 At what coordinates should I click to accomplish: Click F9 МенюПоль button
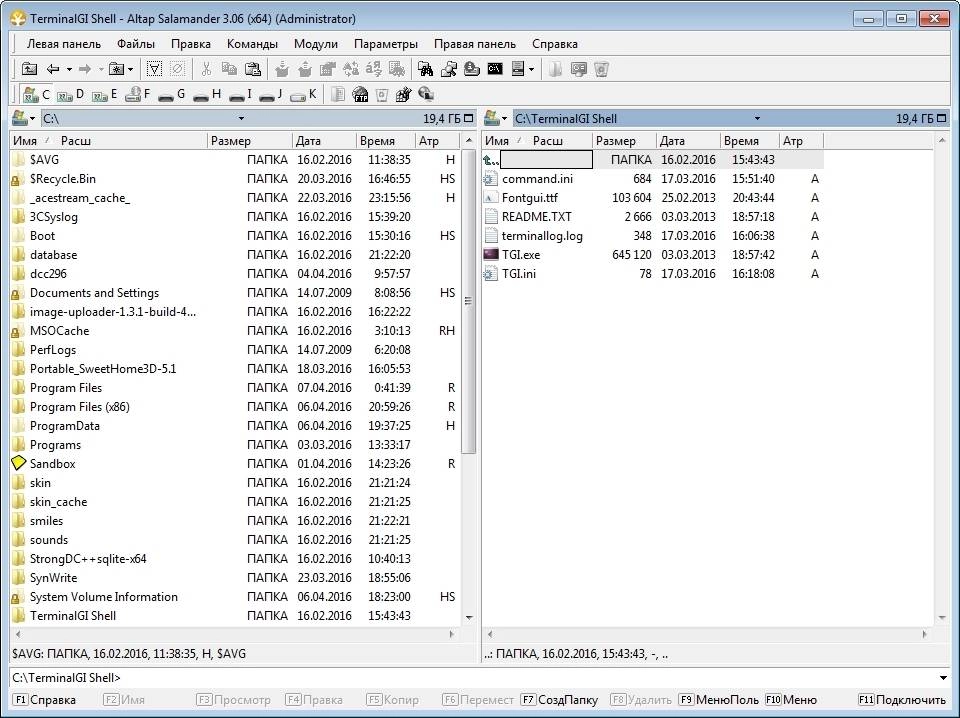tap(719, 700)
